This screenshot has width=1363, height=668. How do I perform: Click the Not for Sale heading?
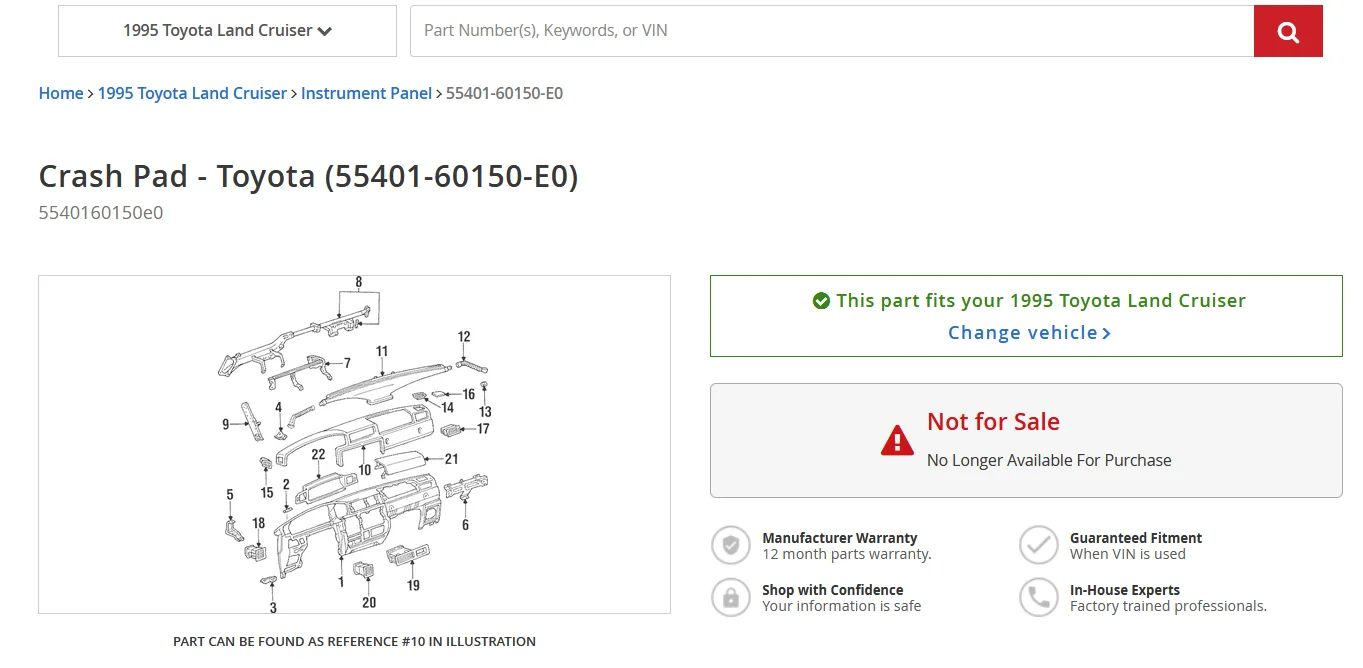pyautogui.click(x=992, y=422)
